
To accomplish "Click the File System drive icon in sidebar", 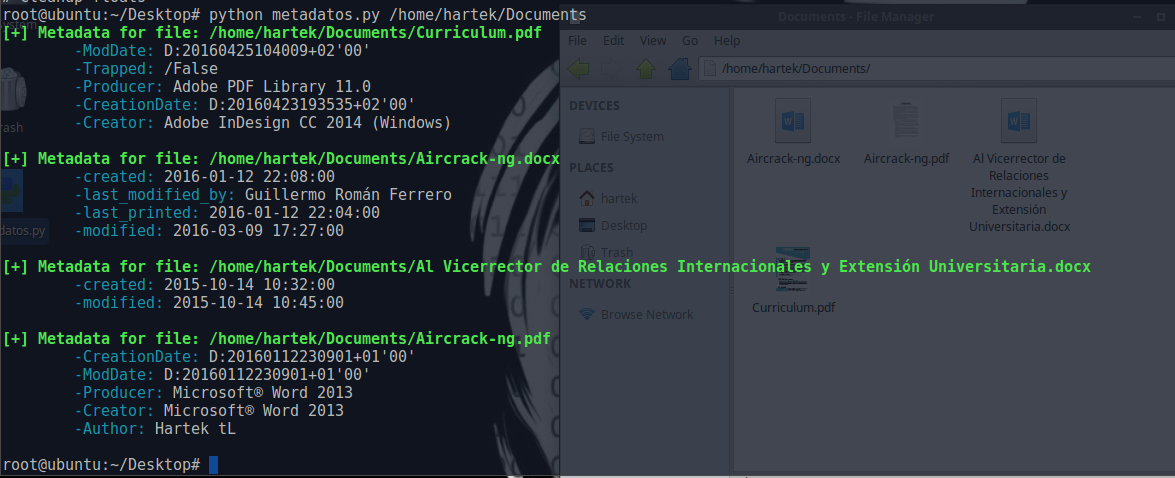I will click(588, 136).
